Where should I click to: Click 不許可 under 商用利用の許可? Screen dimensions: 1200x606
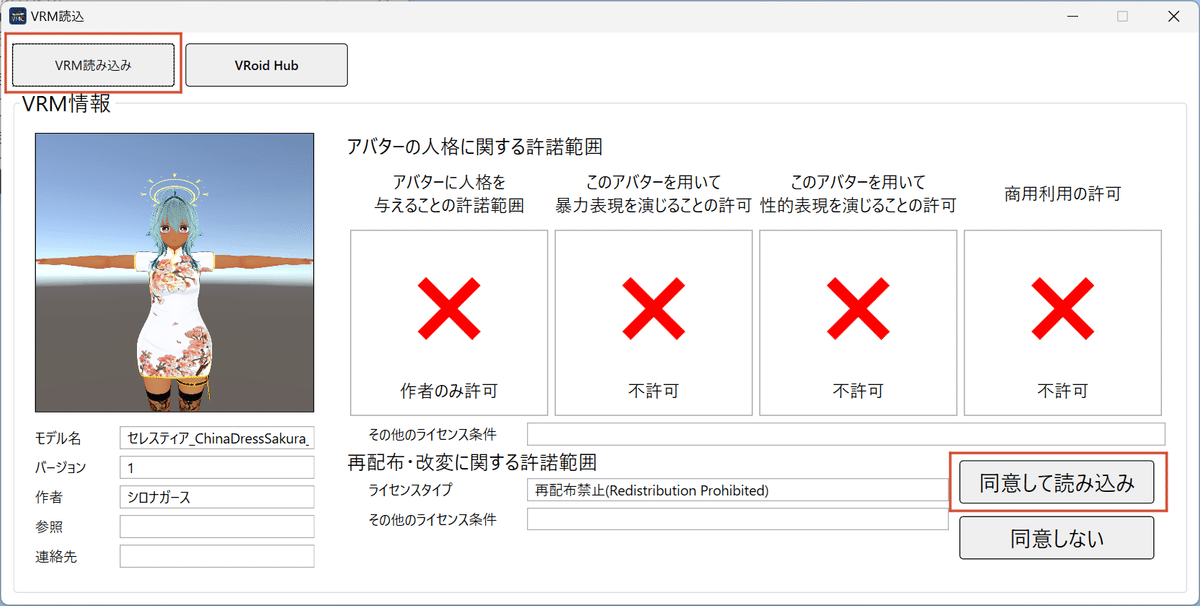pos(1062,390)
